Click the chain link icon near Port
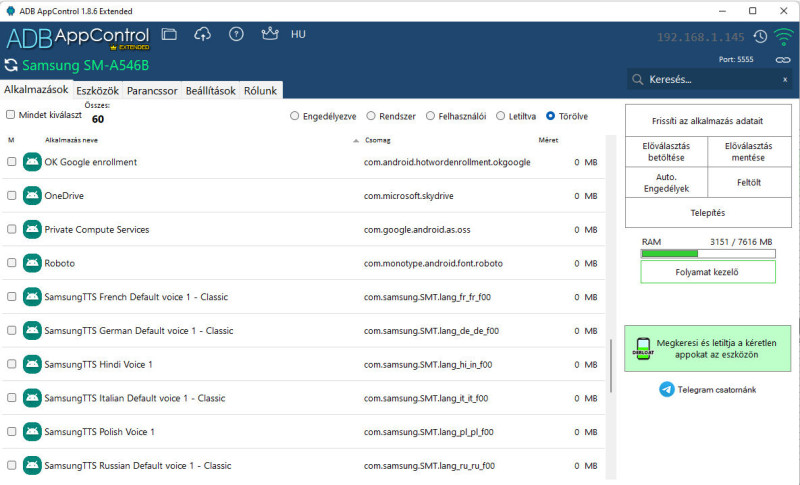The width and height of the screenshot is (800, 485). click(783, 60)
